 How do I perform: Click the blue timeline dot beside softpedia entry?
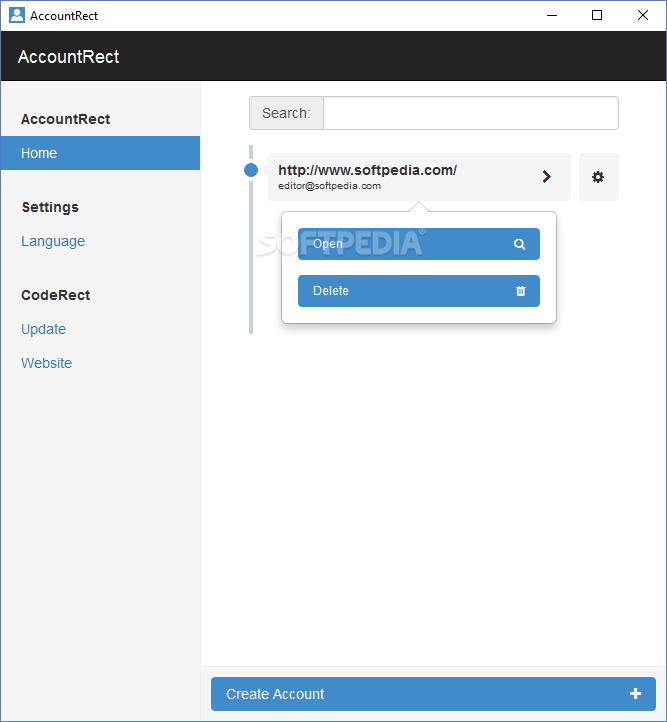(x=251, y=170)
